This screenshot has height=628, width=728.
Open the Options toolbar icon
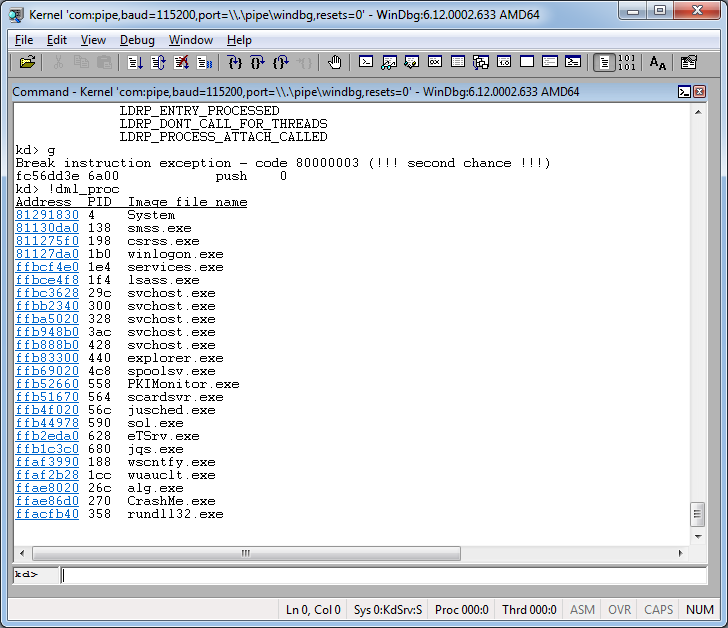coord(689,62)
